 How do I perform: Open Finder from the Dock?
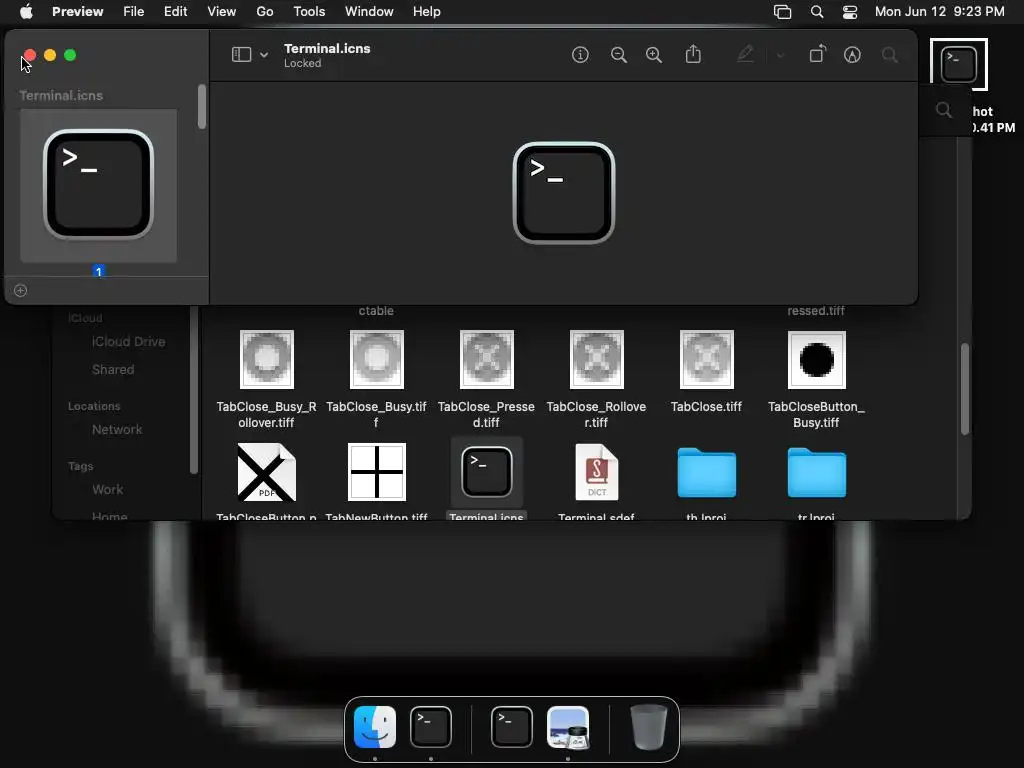pos(375,727)
